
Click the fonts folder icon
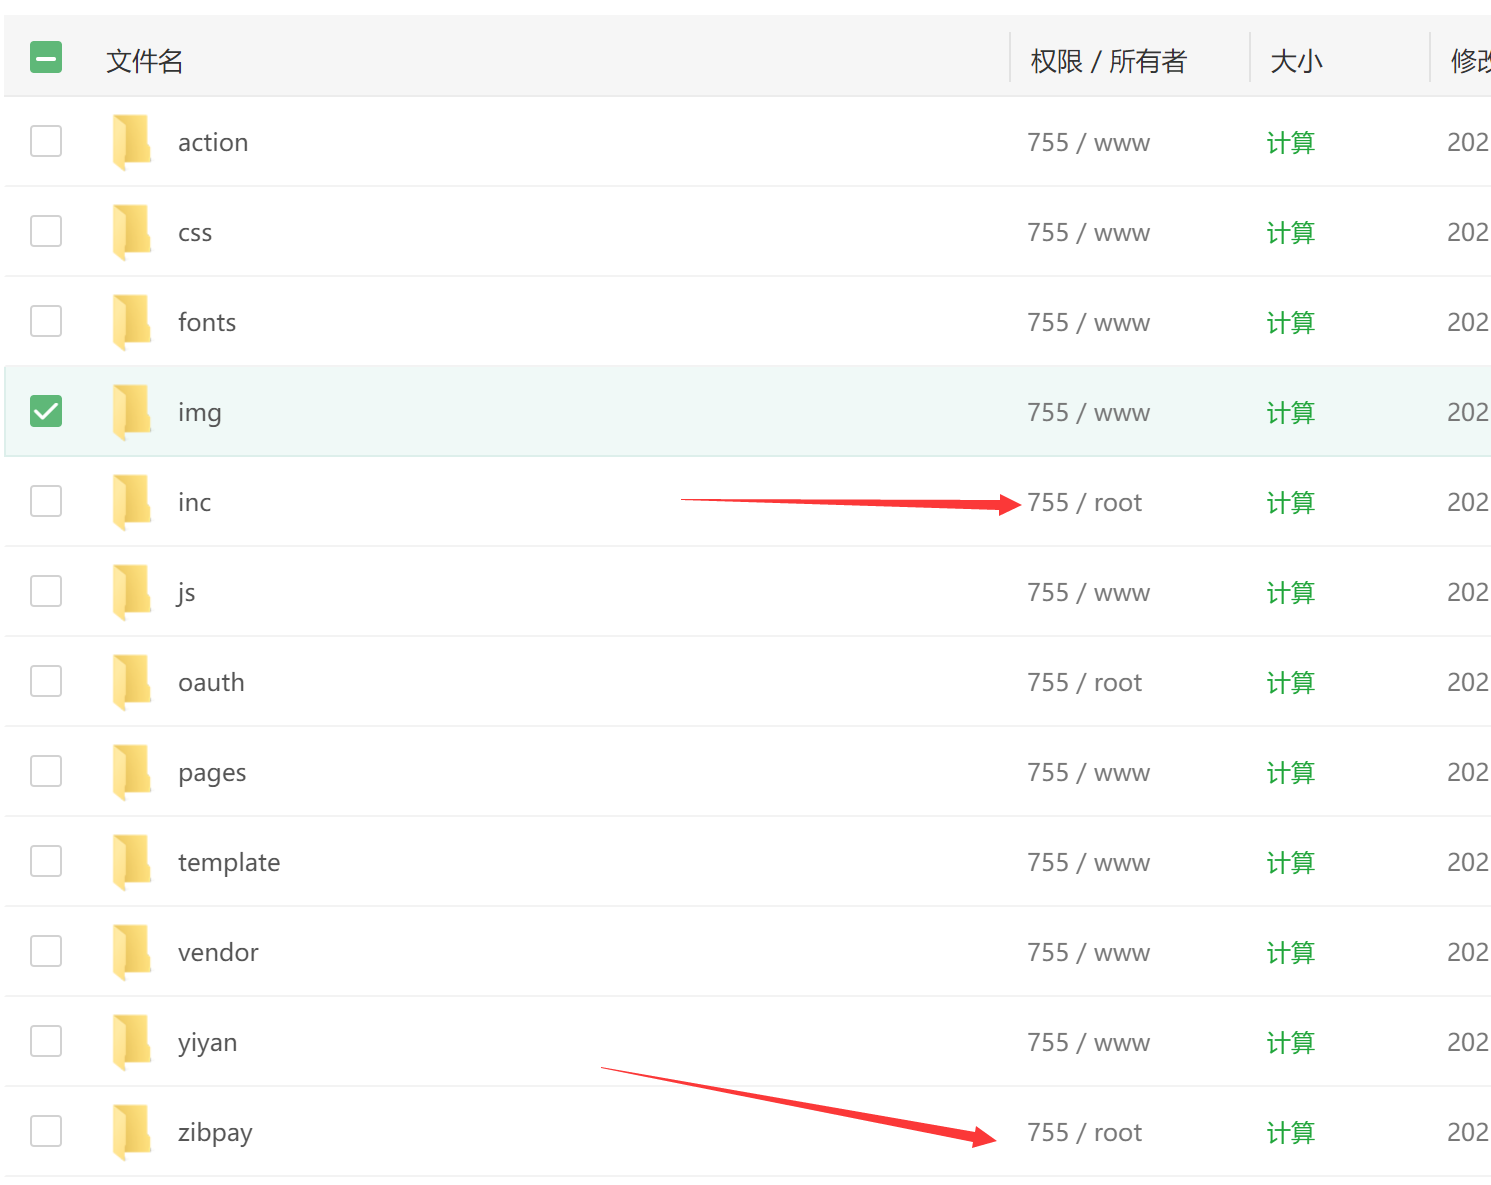[x=131, y=322]
